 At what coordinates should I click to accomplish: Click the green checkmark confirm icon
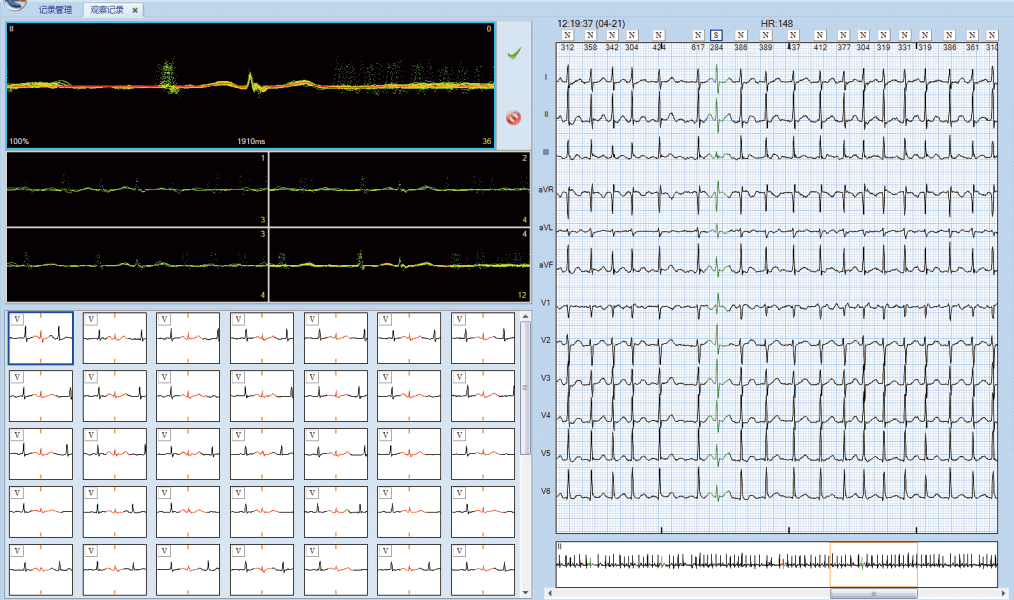coord(513,53)
